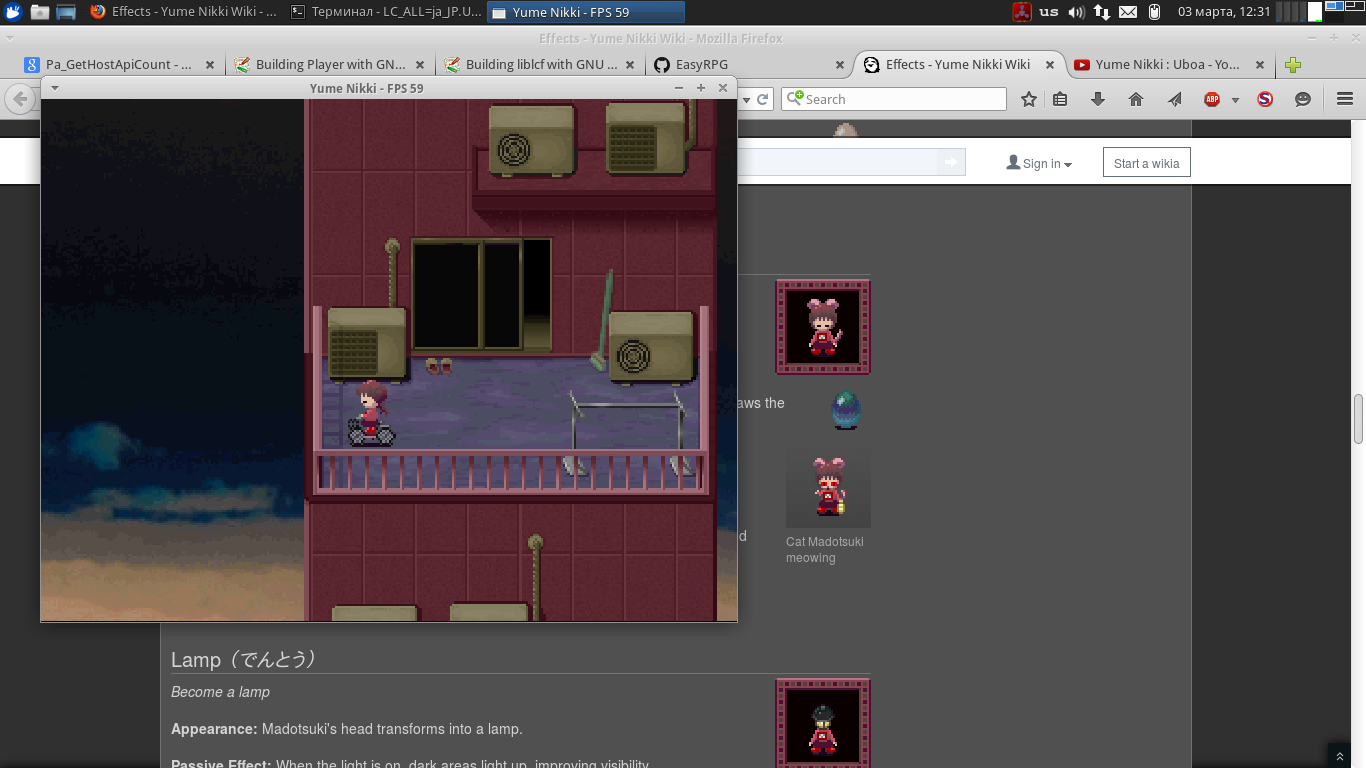This screenshot has width=1366, height=768.
Task: Open the 'Cat Madotsuki meowing' thumbnail
Action: [x=828, y=487]
